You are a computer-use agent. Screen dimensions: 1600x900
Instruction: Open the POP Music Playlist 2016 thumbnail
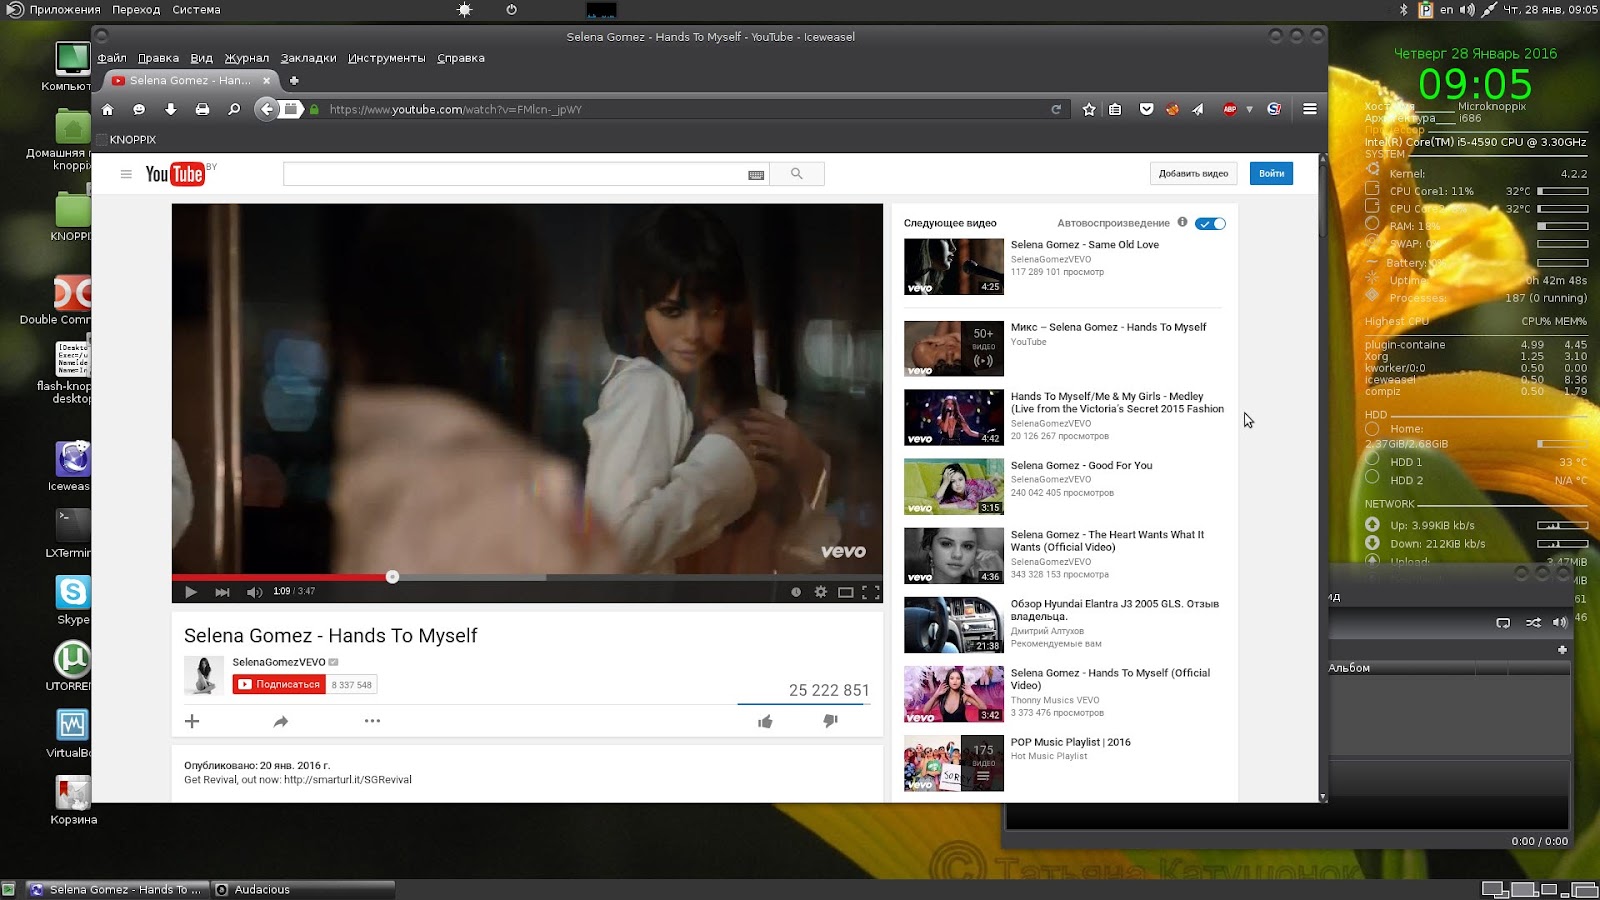pyautogui.click(x=954, y=763)
